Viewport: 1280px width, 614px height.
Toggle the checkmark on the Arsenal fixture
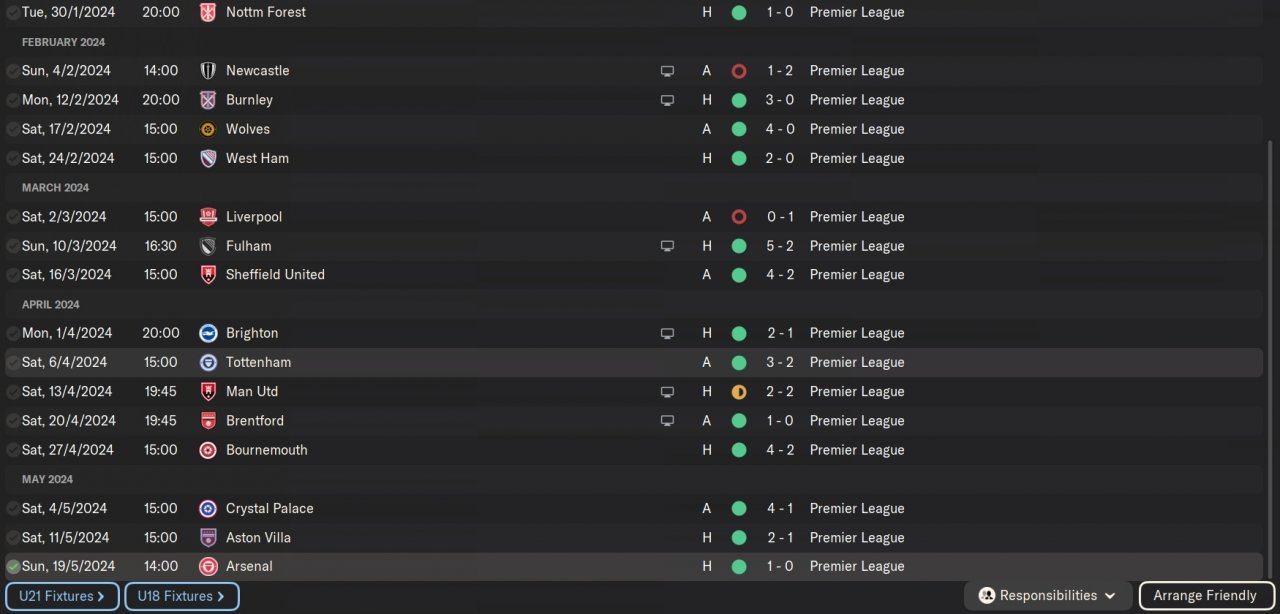[x=13, y=567]
